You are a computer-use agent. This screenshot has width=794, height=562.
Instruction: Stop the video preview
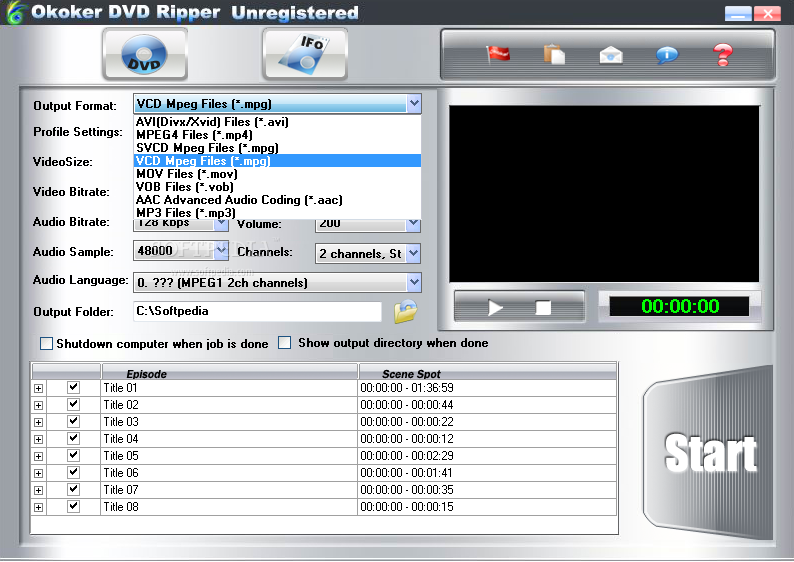[x=543, y=307]
